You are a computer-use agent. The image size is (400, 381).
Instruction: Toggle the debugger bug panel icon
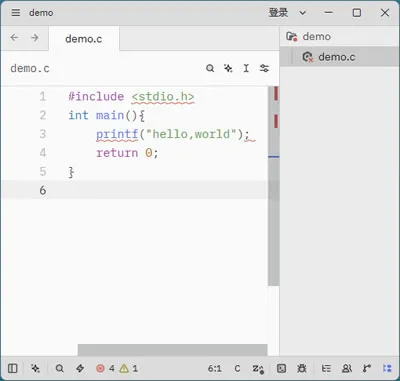(x=302, y=368)
